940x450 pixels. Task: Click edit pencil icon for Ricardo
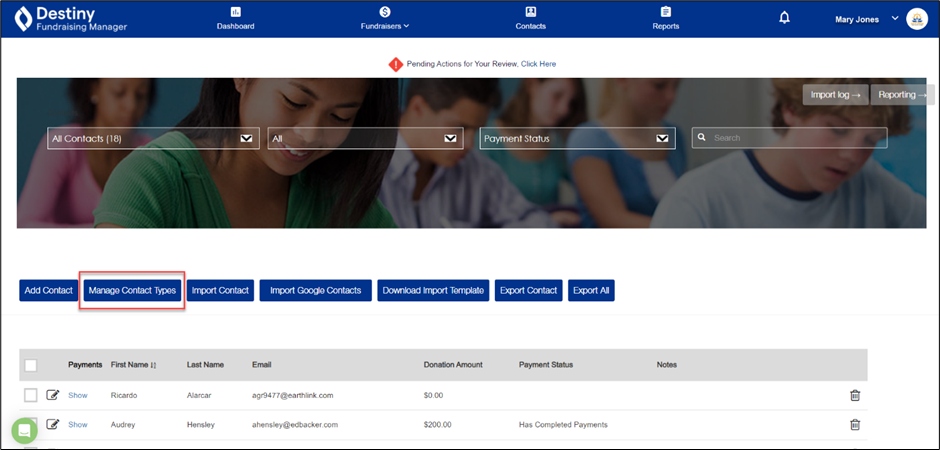tap(53, 395)
